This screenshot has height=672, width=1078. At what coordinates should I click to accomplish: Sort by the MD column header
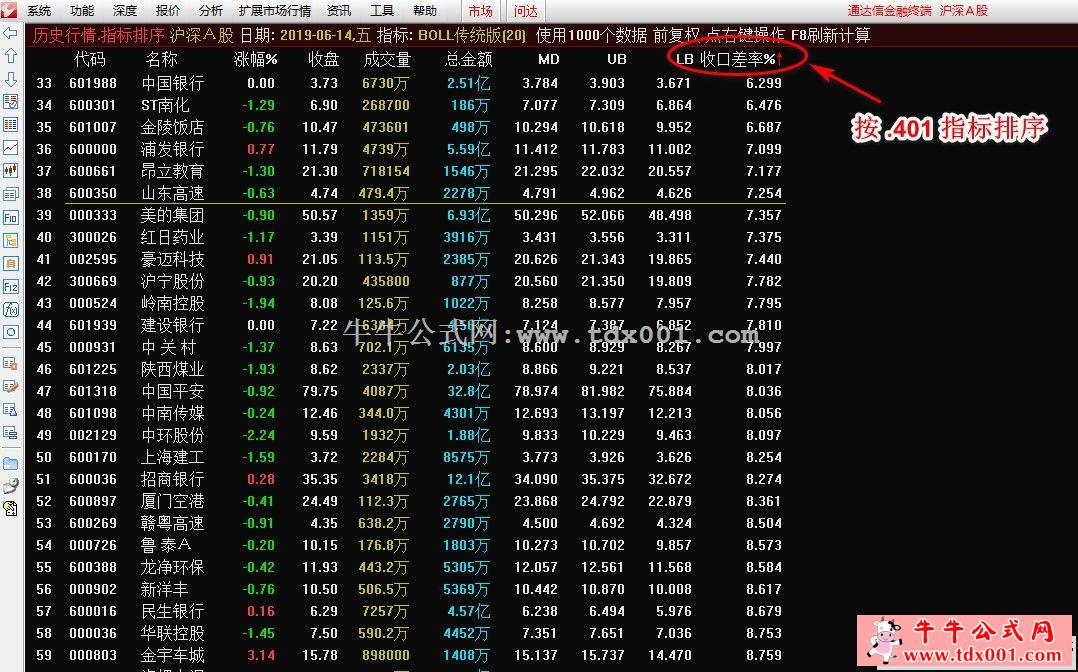click(x=549, y=59)
